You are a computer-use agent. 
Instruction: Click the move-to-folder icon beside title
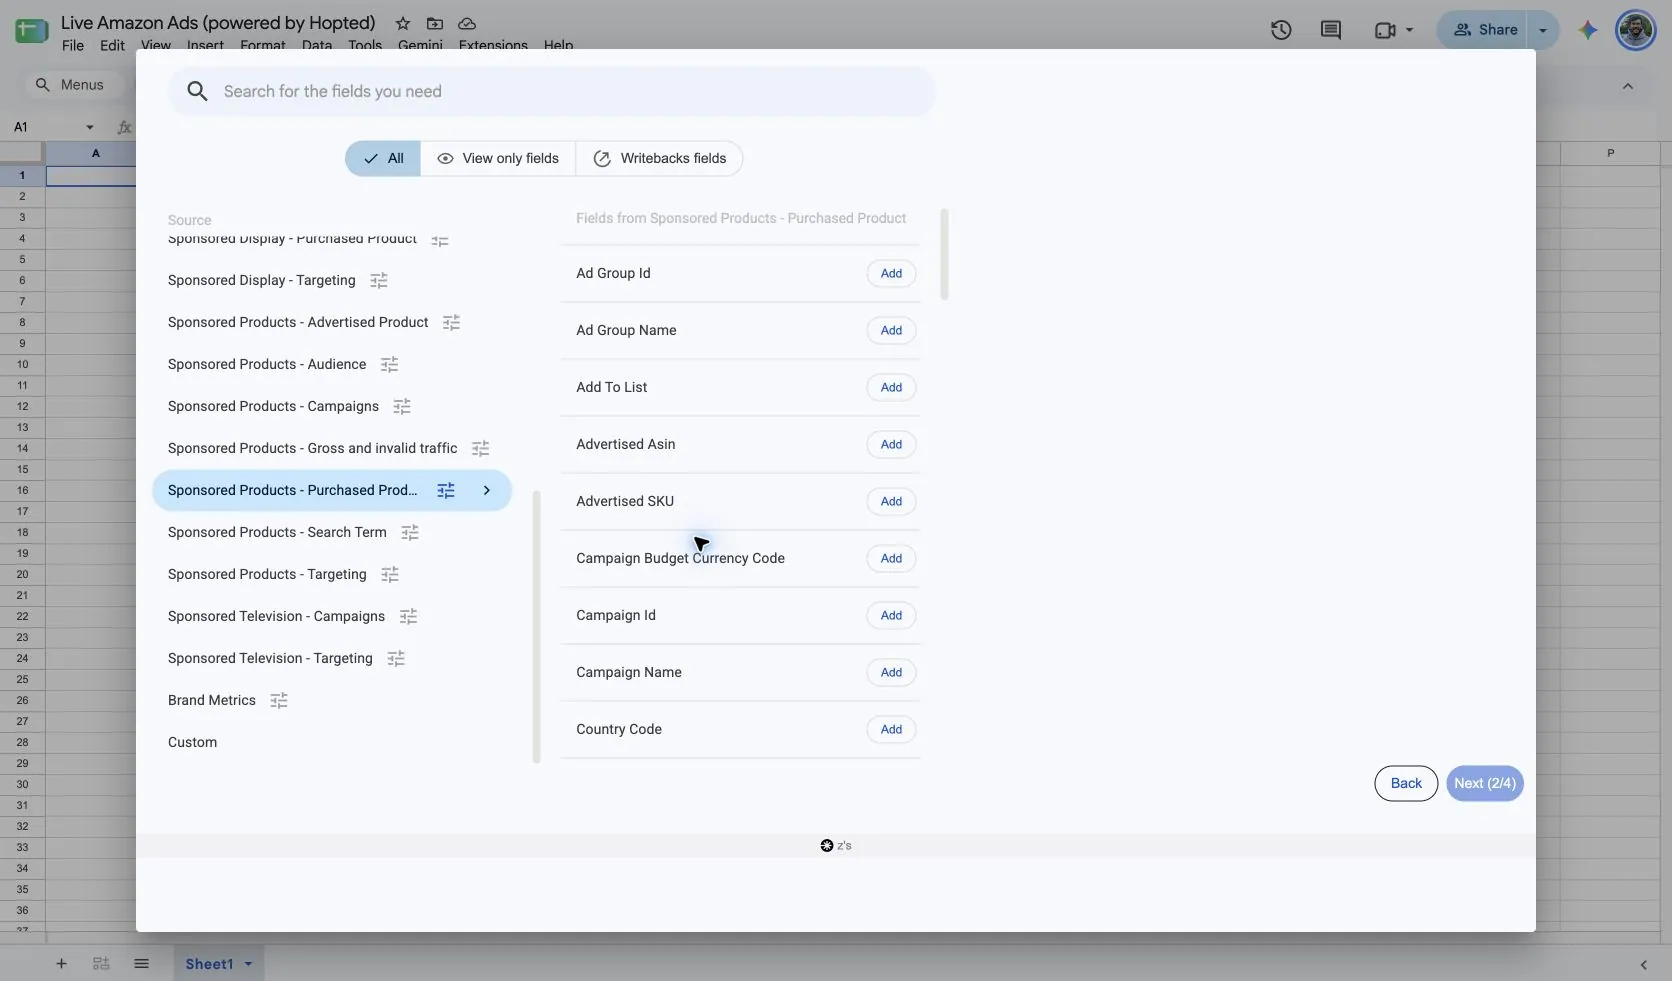[435, 23]
